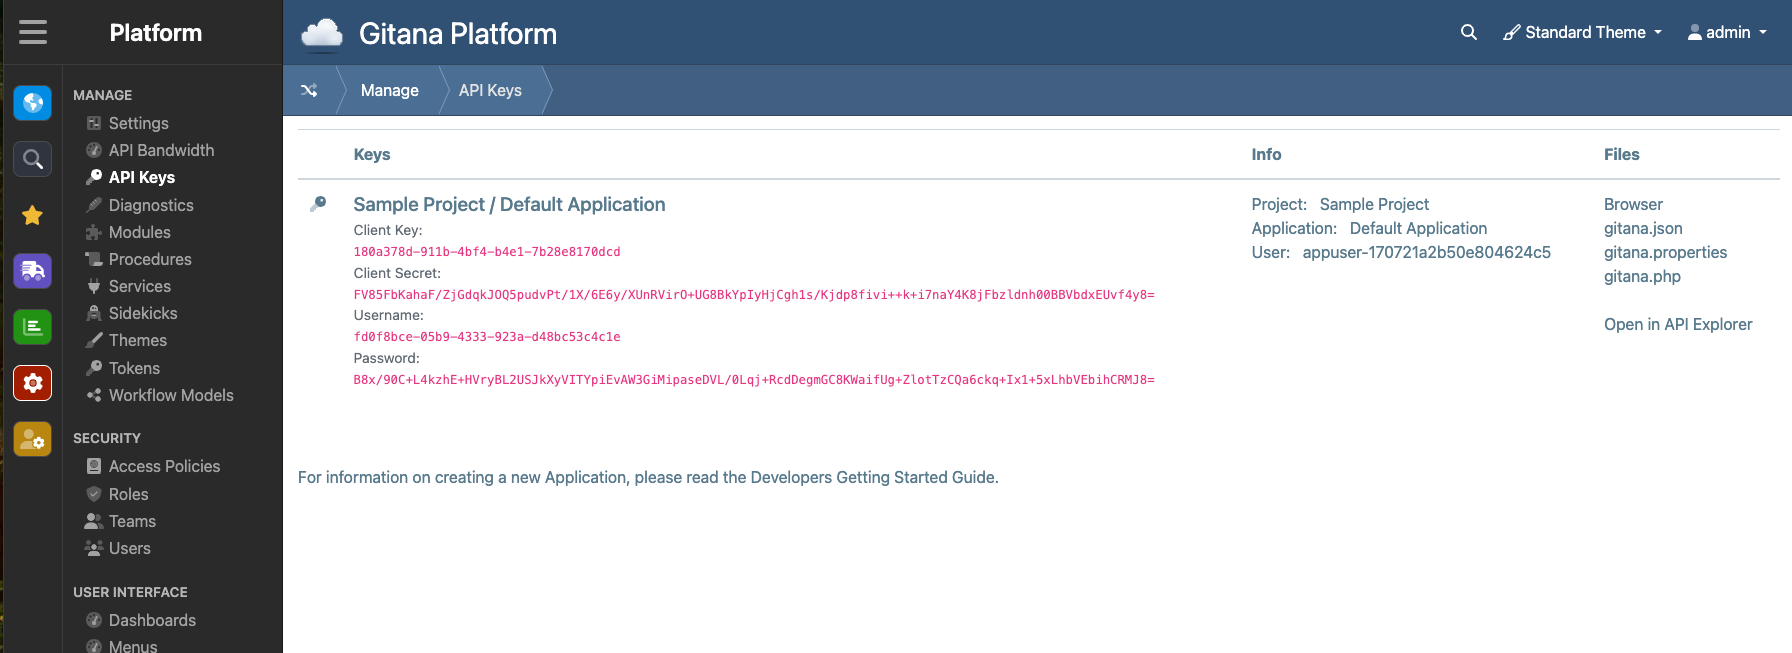Screen dimensions: 1792x653
Task: Click the key icon beside Sample Project
Action: point(318,204)
